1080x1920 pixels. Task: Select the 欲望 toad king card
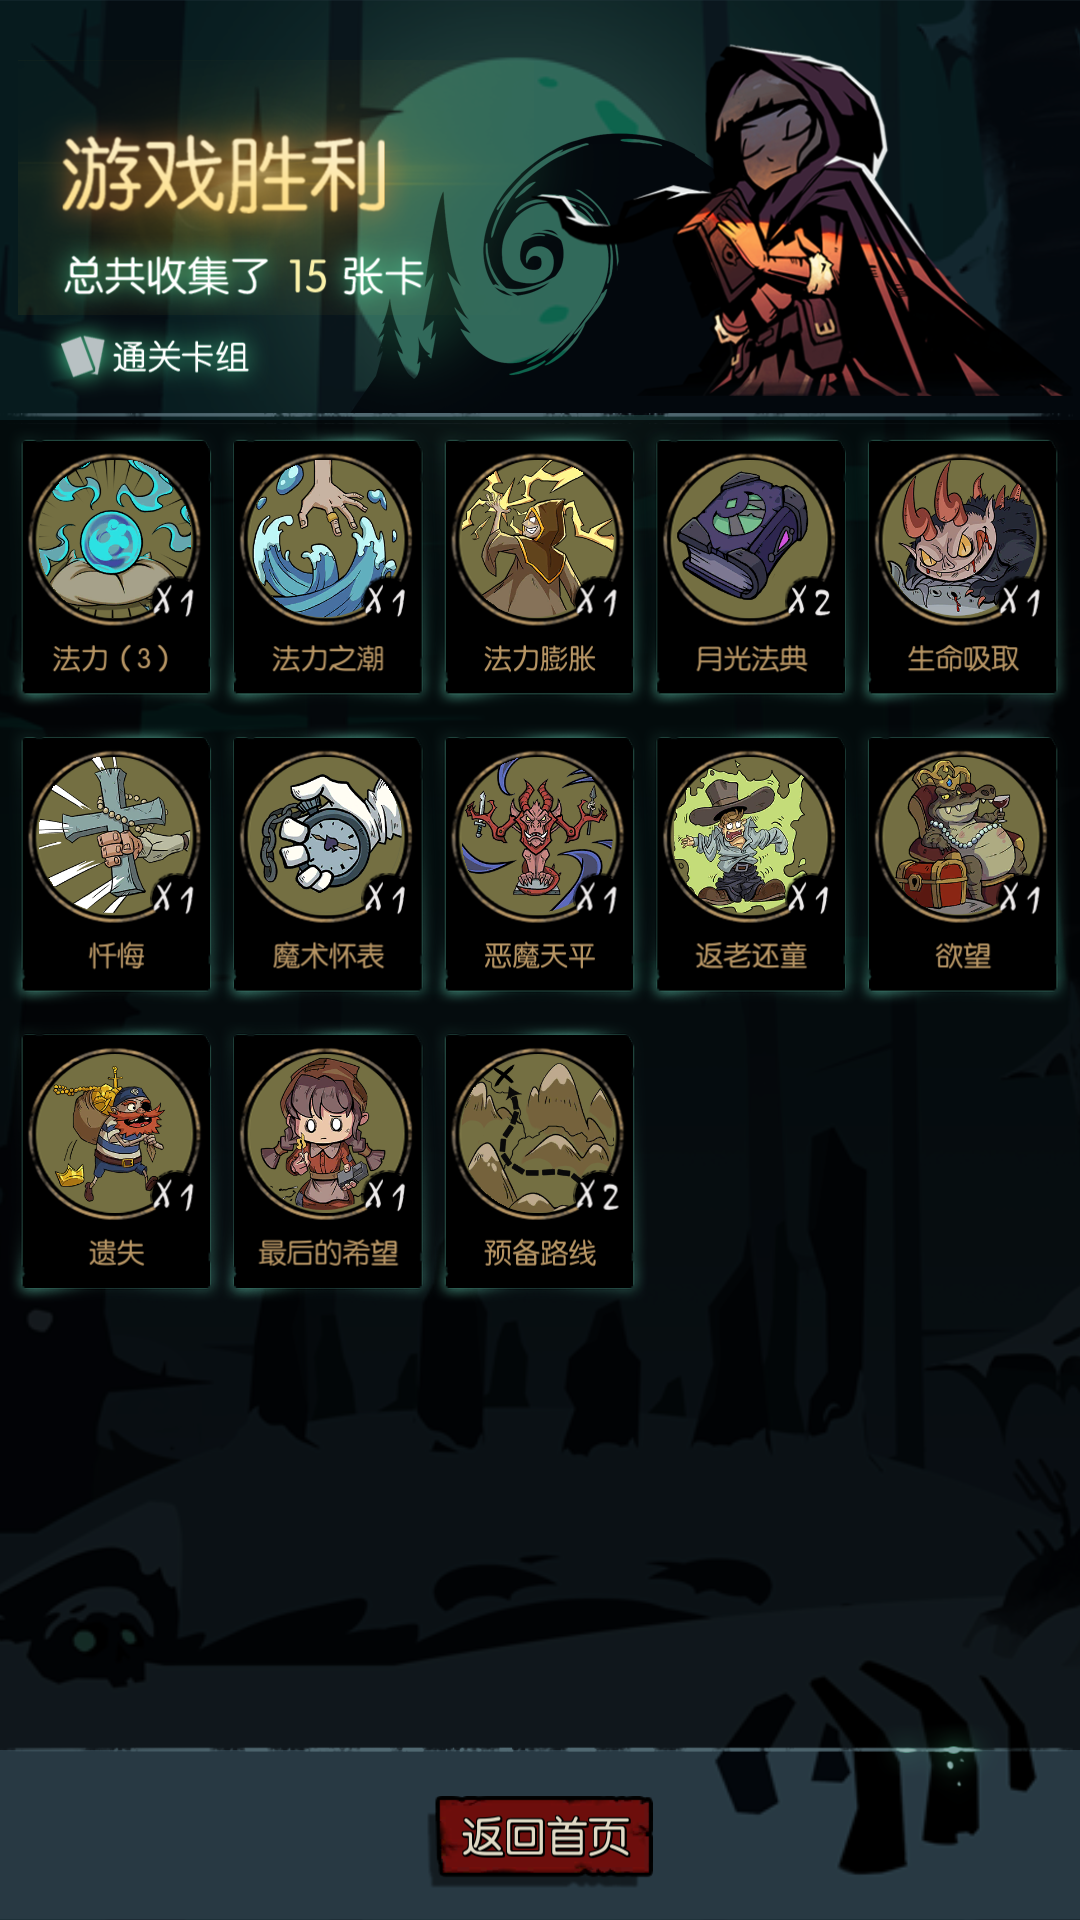962,864
